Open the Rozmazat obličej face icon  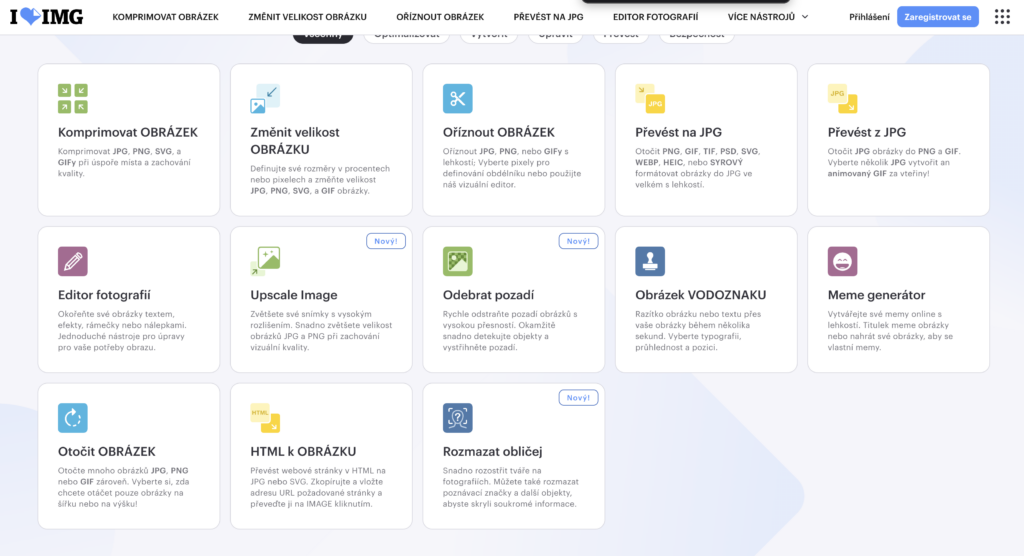tap(457, 417)
